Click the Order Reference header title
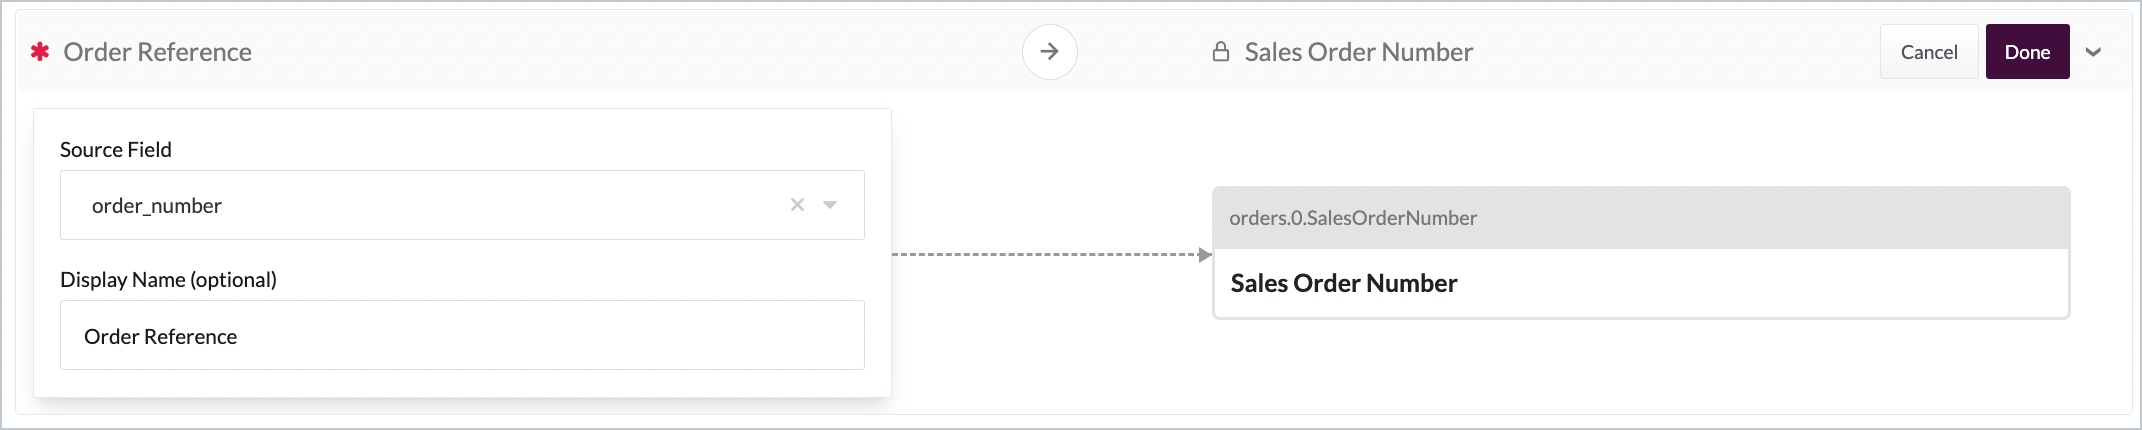 [157, 52]
